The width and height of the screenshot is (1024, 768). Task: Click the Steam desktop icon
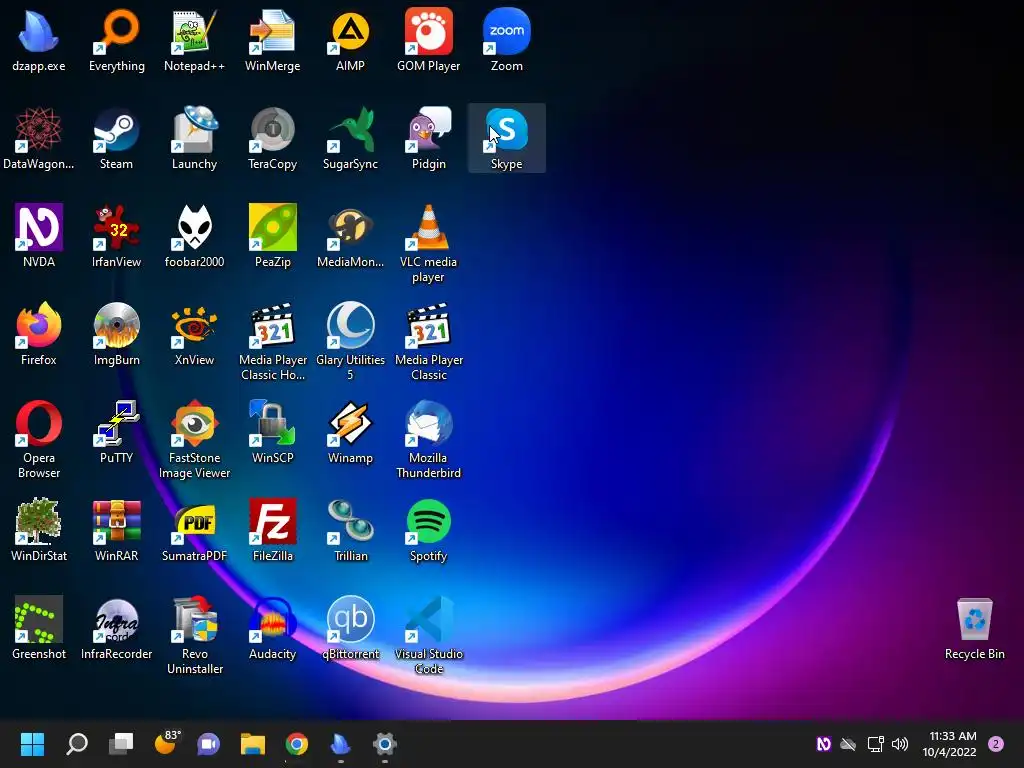(x=116, y=137)
